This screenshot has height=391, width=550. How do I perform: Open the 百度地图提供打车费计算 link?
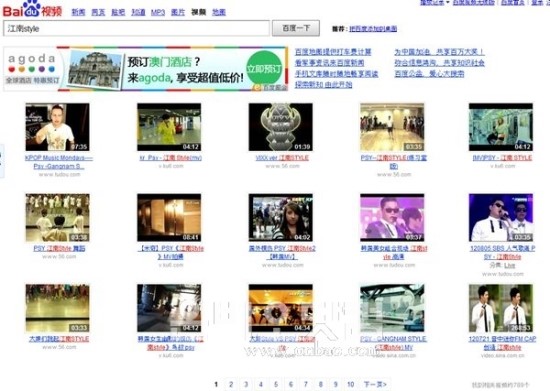pos(333,52)
